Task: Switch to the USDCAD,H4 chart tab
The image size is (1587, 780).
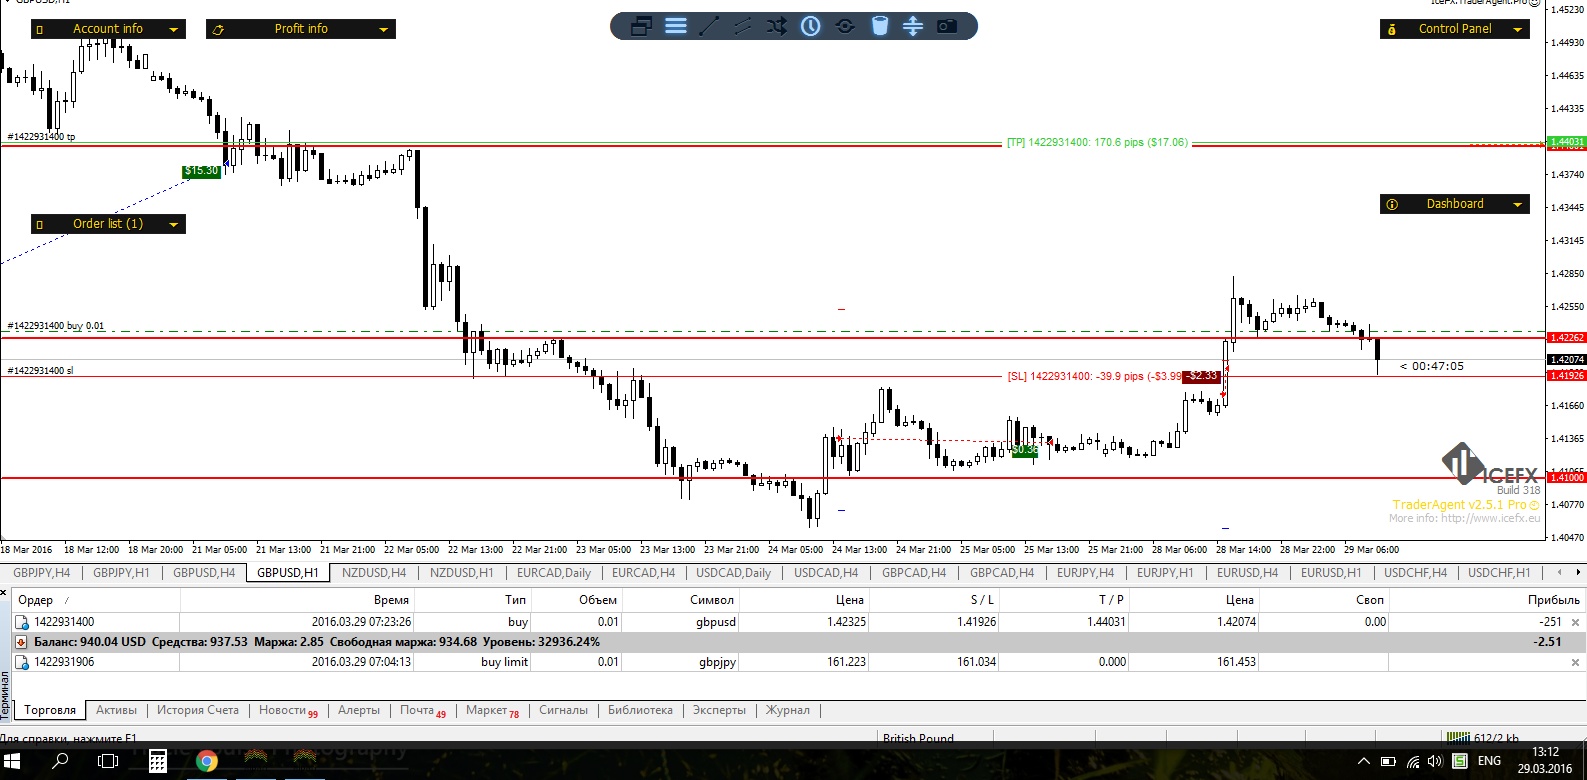Action: click(x=826, y=573)
